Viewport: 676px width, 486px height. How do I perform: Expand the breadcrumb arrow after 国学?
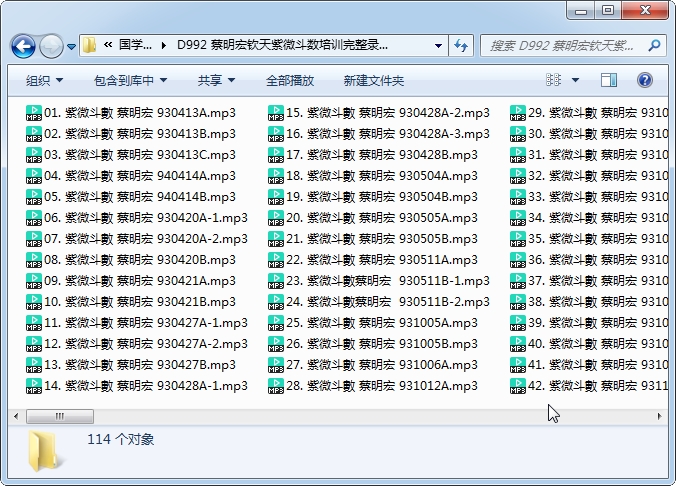[163, 45]
